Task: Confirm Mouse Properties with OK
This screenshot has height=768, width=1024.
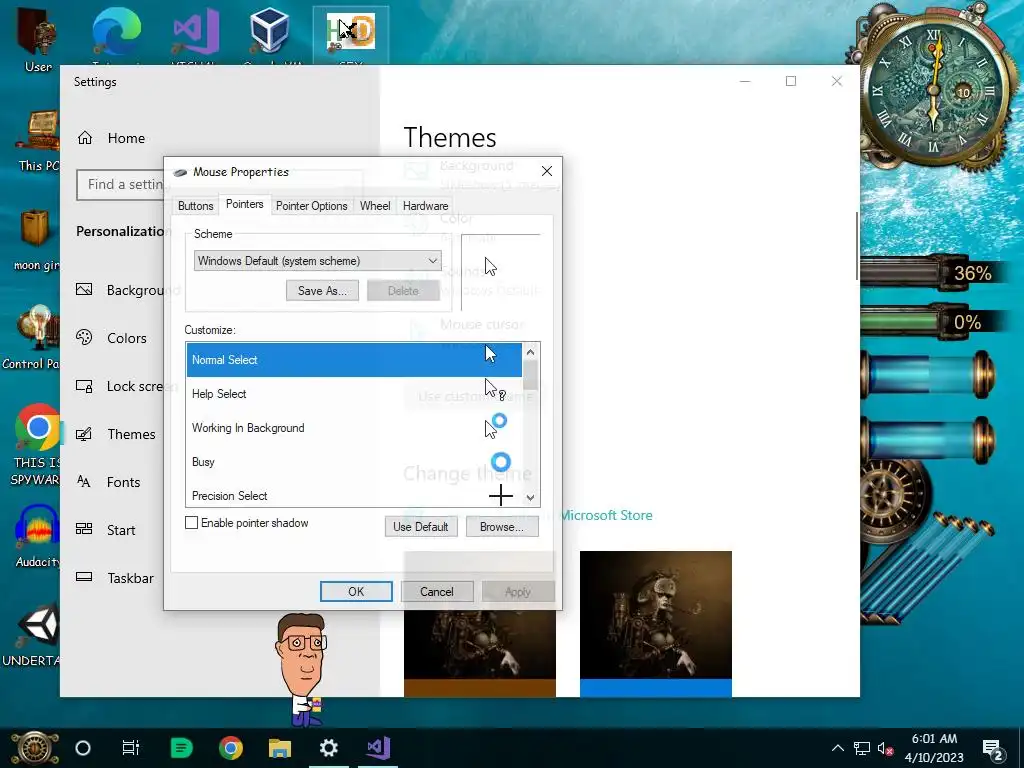Action: pos(356,592)
